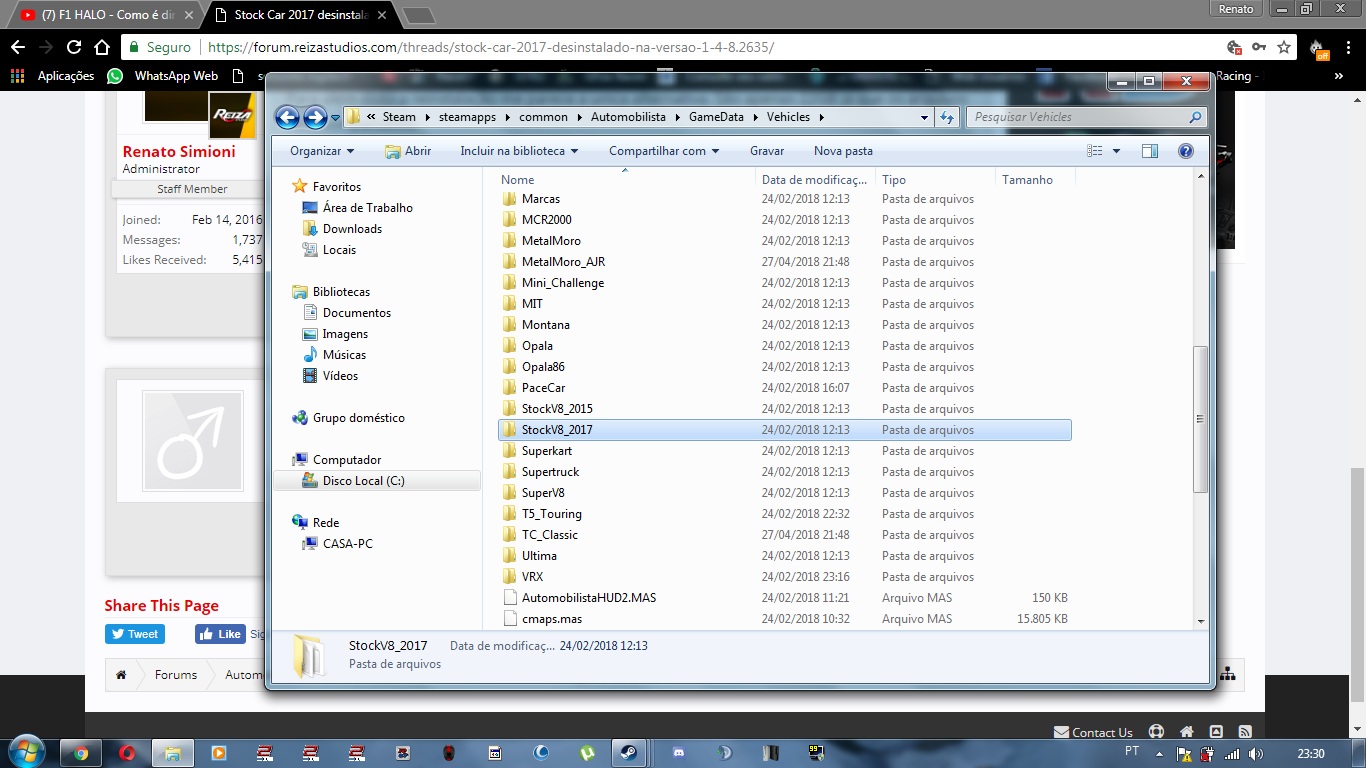Open the view options dropdown arrow
Viewport: 1366px width, 768px height.
pyautogui.click(x=1116, y=151)
